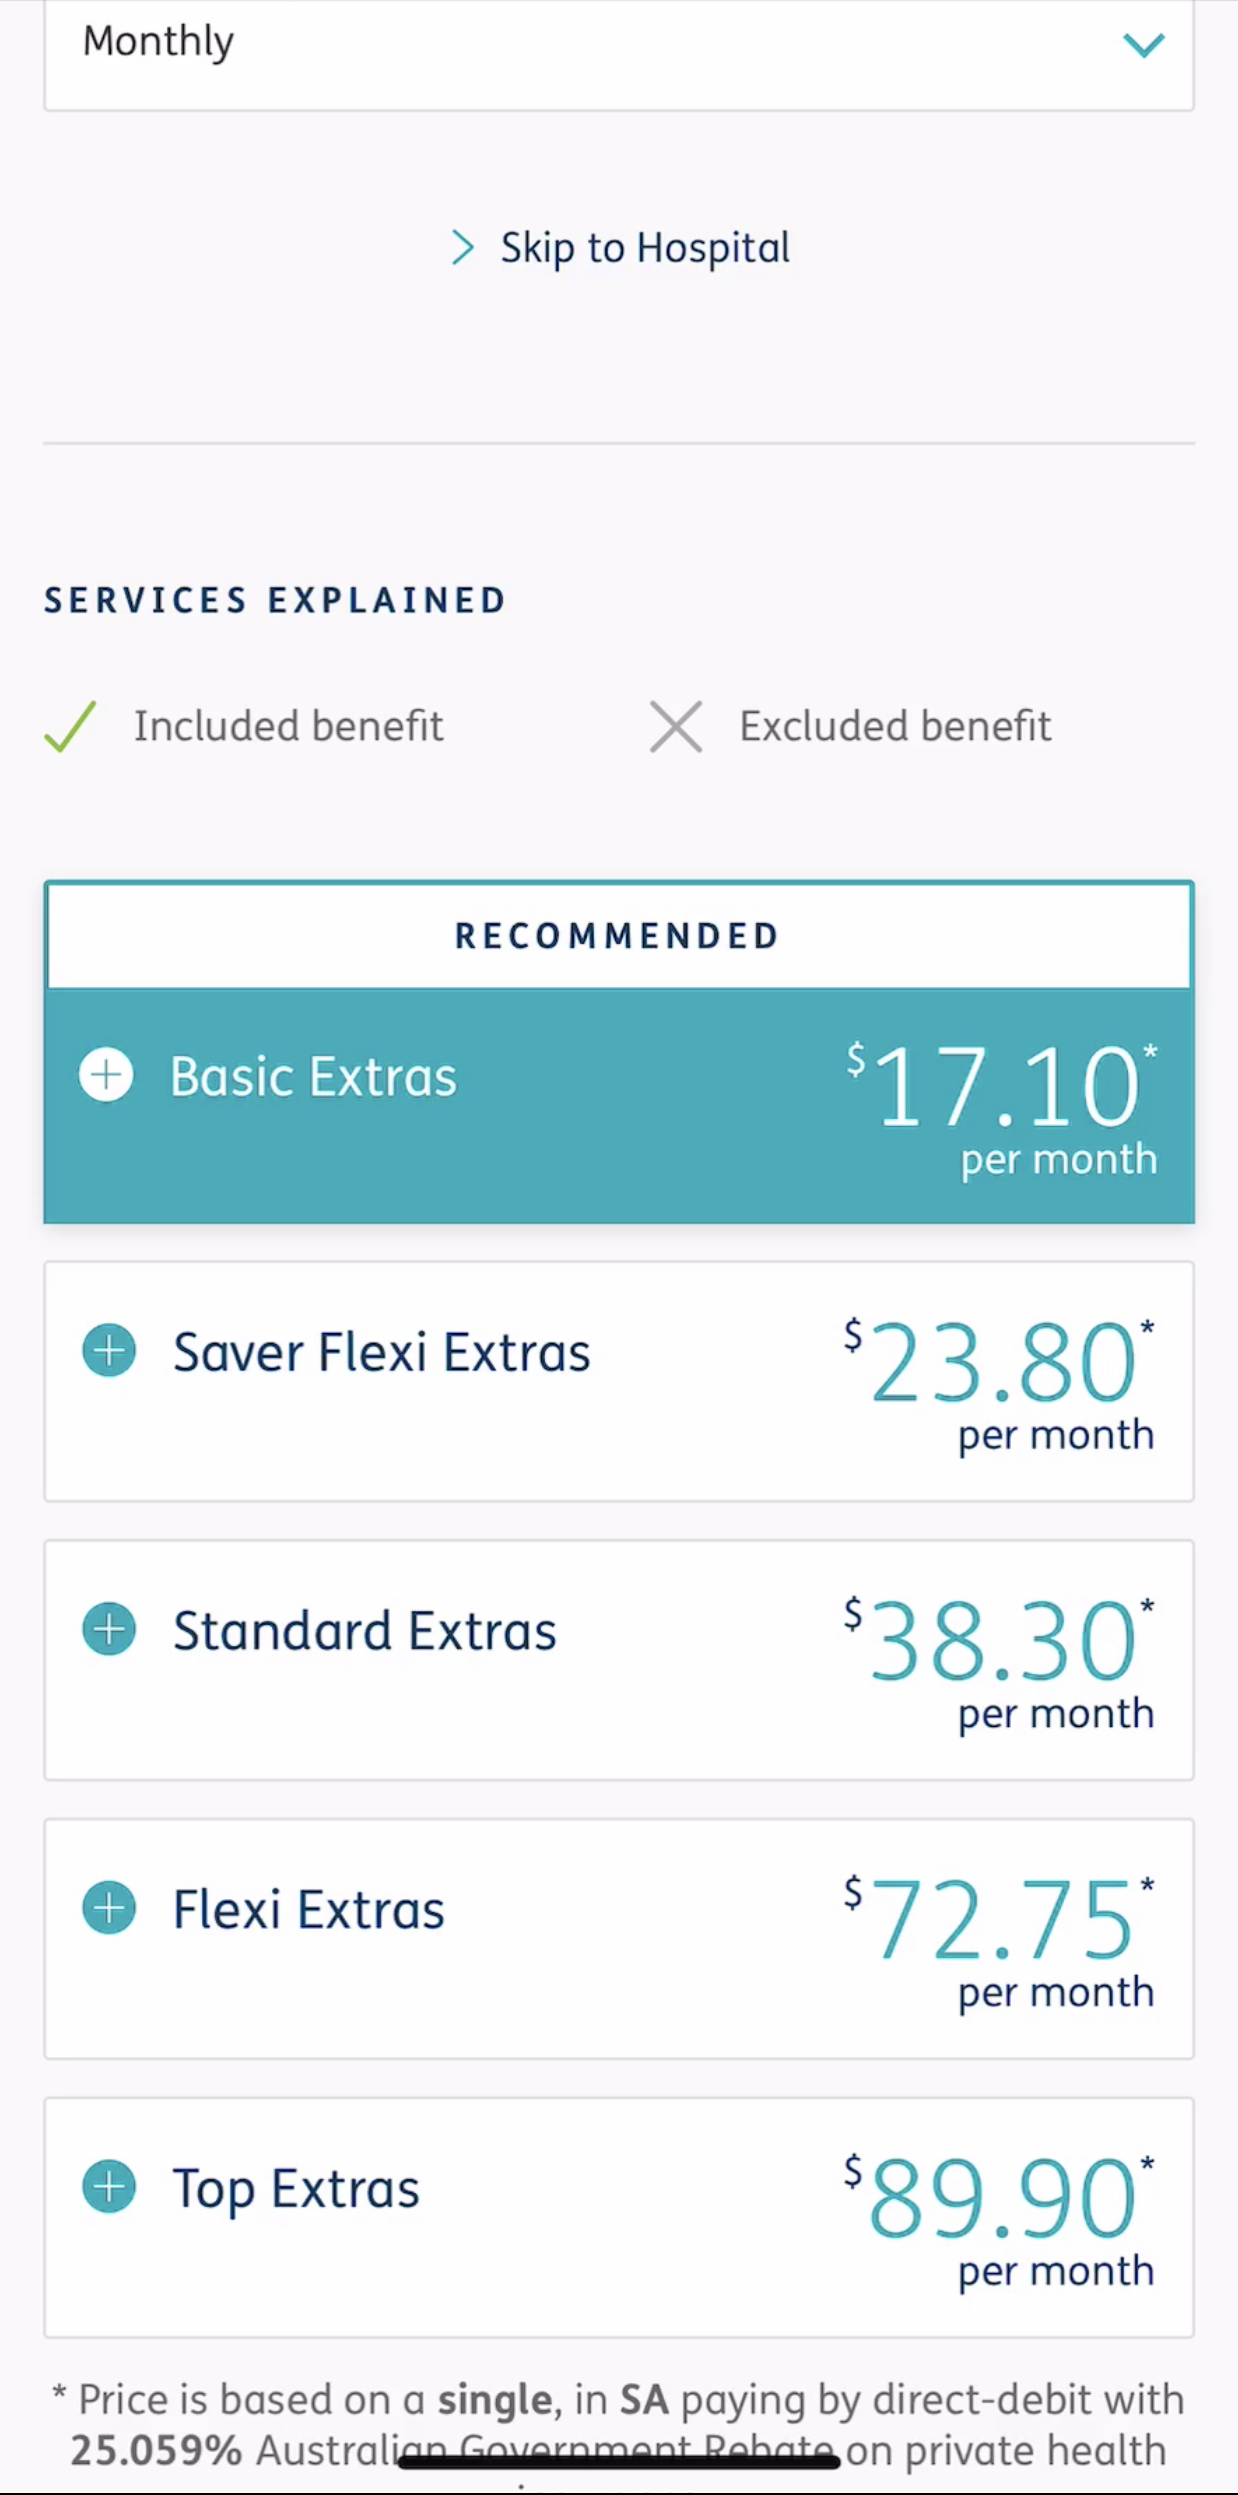Expand Basic Extras with the plus icon

pos(106,1076)
